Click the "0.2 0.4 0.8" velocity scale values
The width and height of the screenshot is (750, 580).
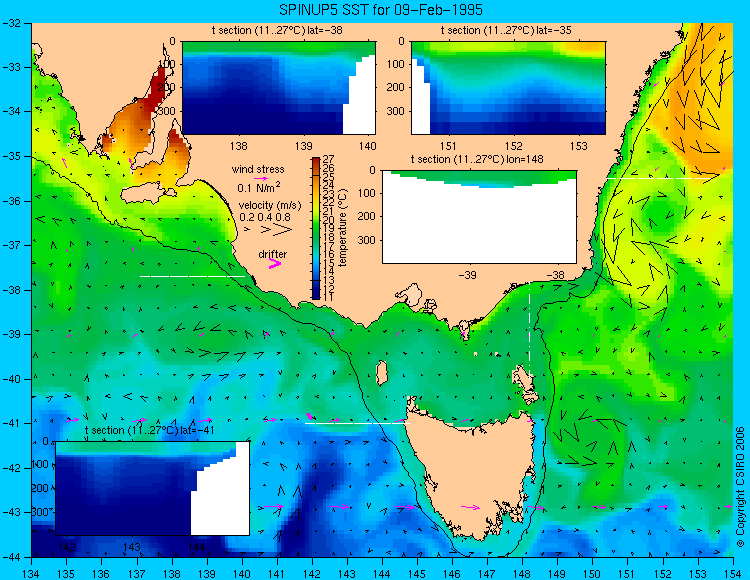[265, 217]
